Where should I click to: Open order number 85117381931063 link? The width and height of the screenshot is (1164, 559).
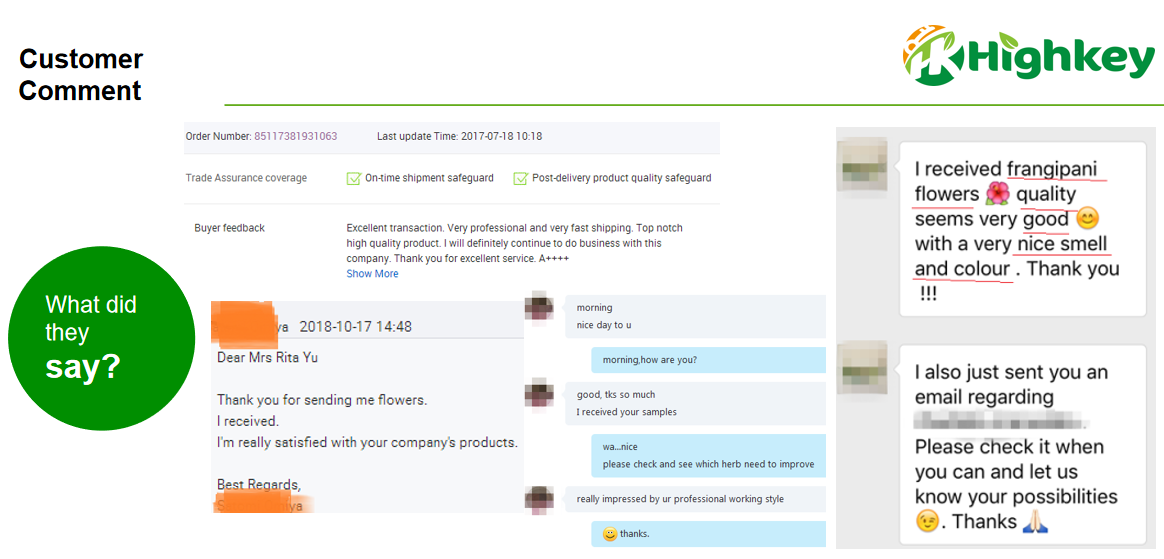coord(295,137)
